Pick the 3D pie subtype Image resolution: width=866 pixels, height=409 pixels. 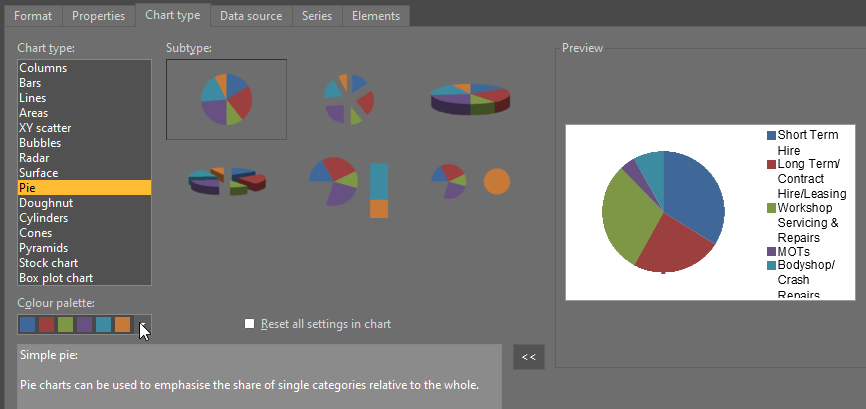[x=470, y=98]
